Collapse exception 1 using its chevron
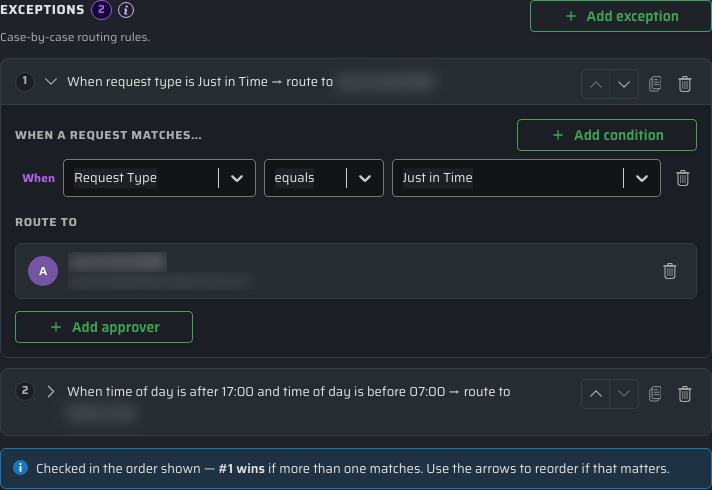This screenshot has width=712, height=490. (x=51, y=82)
